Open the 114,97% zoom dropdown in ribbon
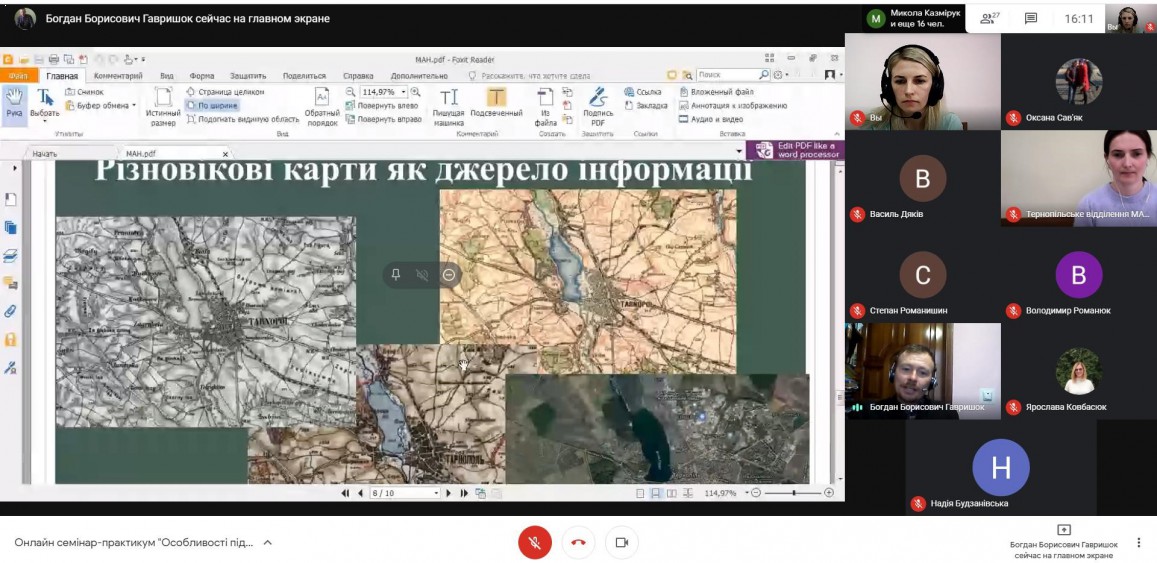The width and height of the screenshot is (1157, 563). pos(403,92)
